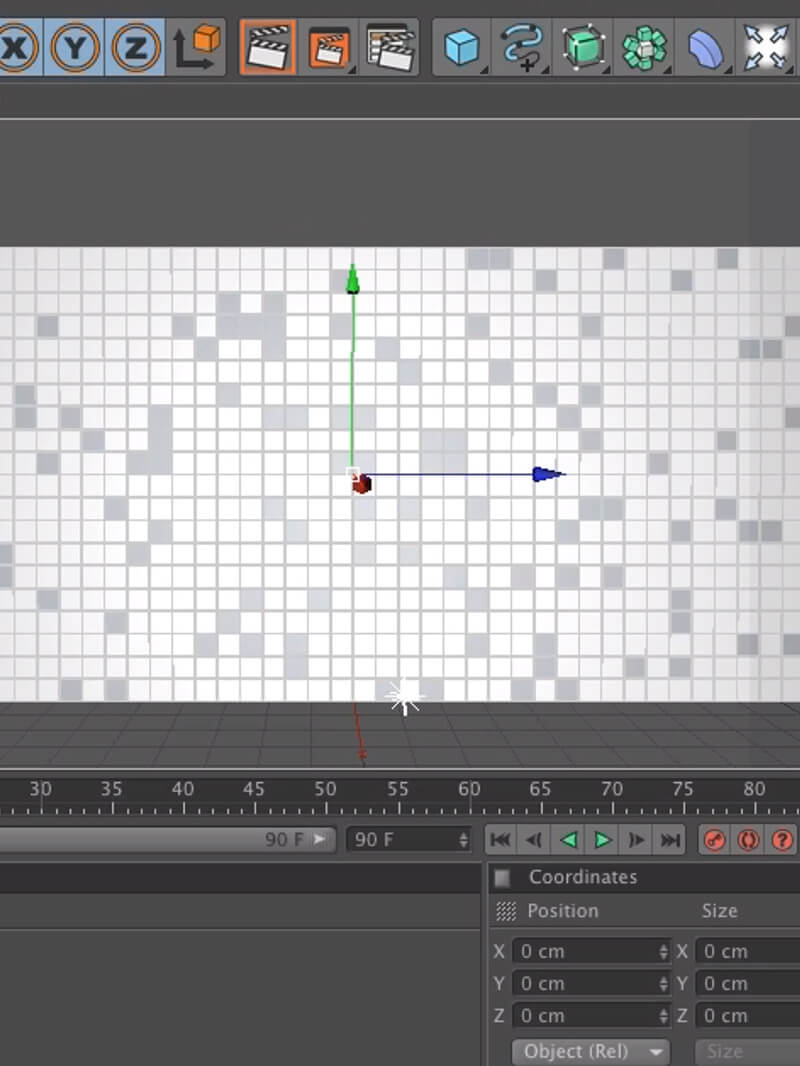Click frame 45 on the timeline ruler
Screen dimensions: 800x1066
pos(254,789)
